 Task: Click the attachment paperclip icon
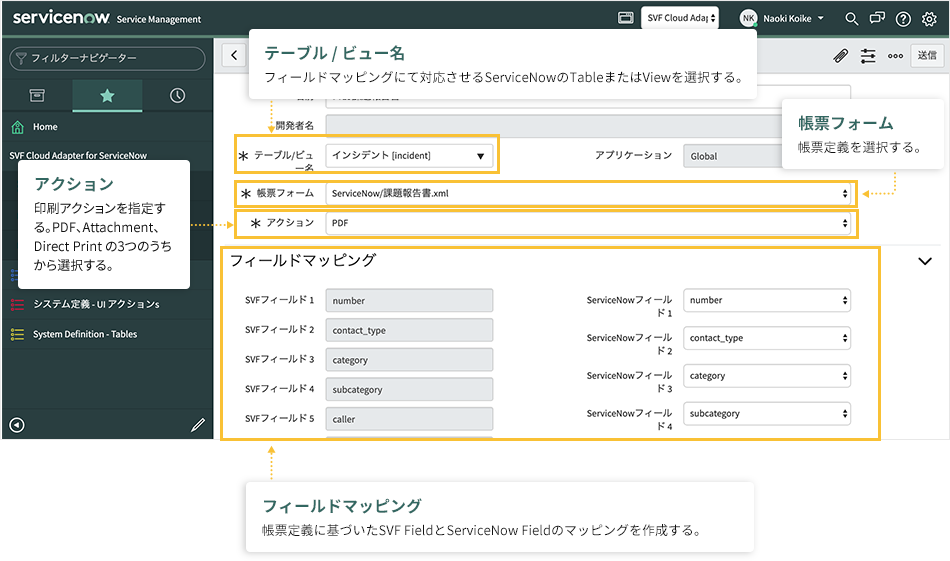840,57
